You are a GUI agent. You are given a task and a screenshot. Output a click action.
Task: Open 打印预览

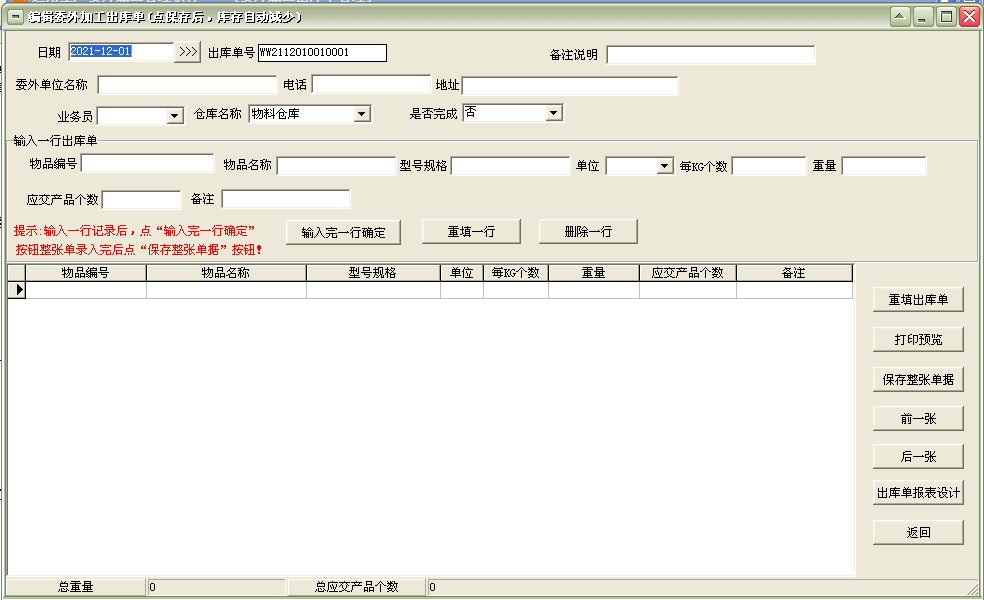click(918, 340)
